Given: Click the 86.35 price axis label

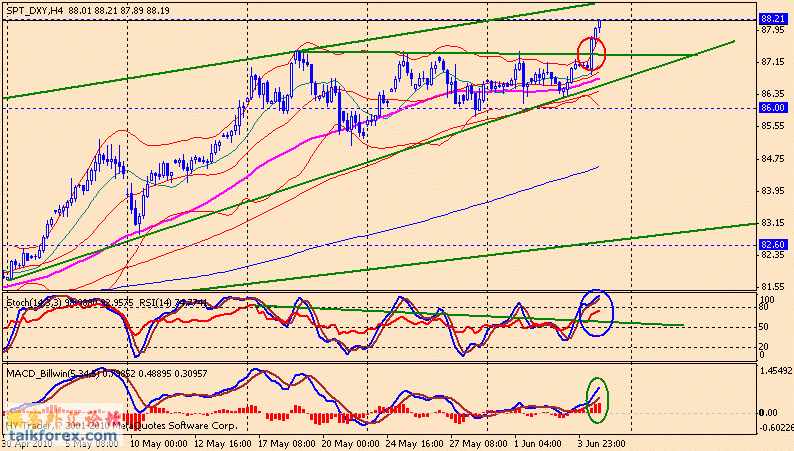Looking at the screenshot, I should click(x=773, y=94).
